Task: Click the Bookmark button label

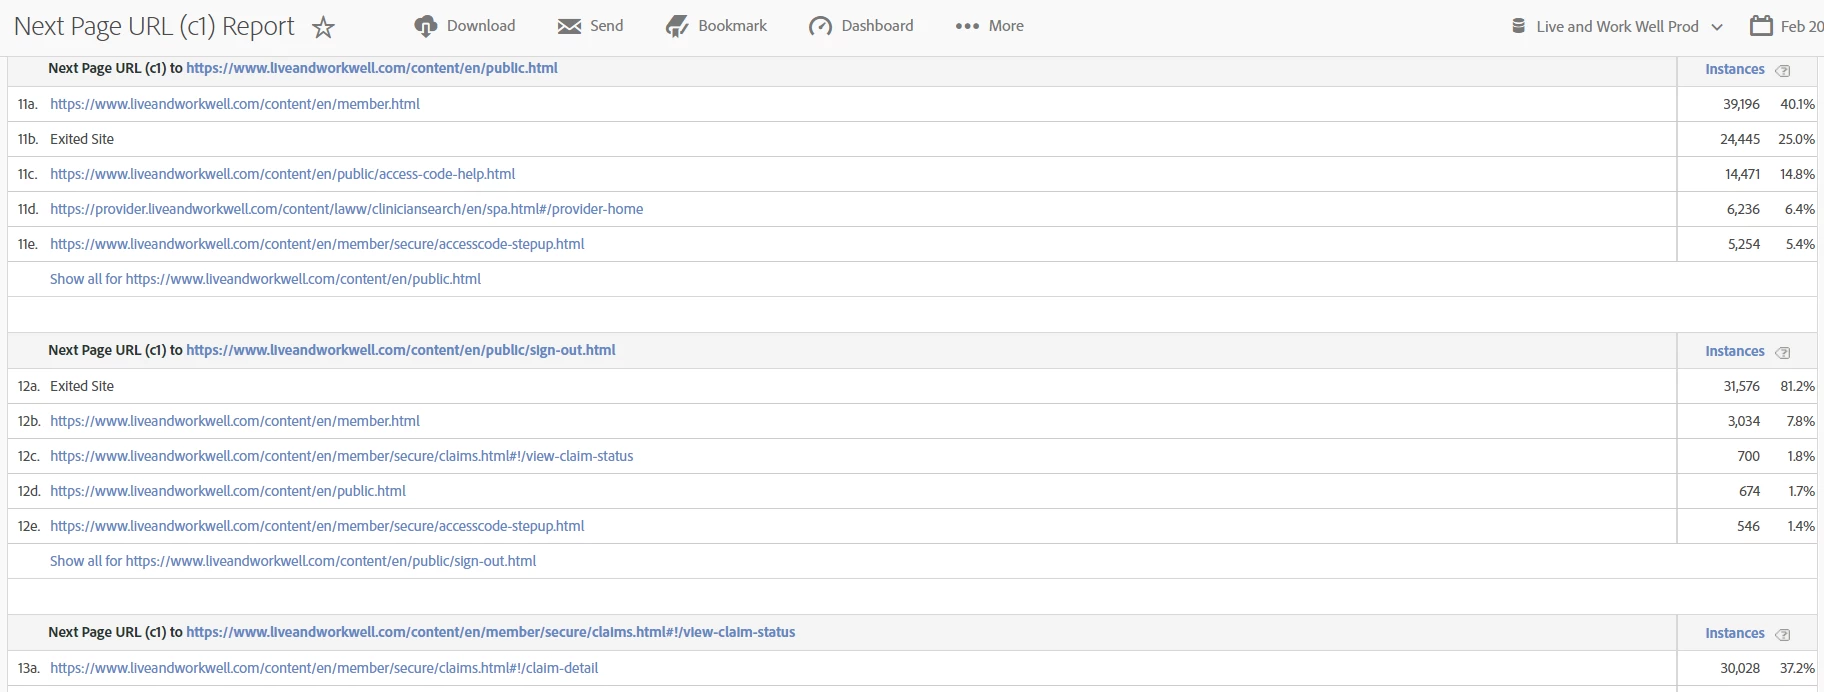Action: coord(732,26)
